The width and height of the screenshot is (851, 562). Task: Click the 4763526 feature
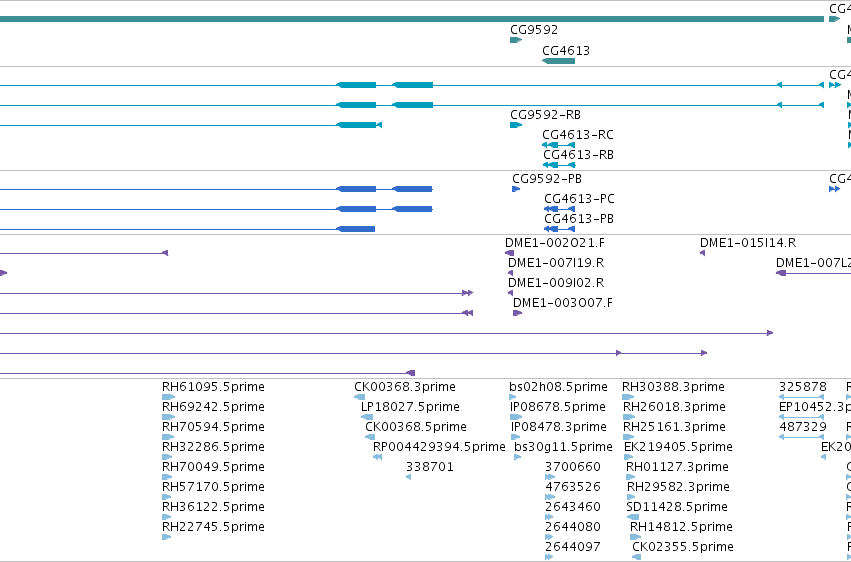tap(550, 497)
